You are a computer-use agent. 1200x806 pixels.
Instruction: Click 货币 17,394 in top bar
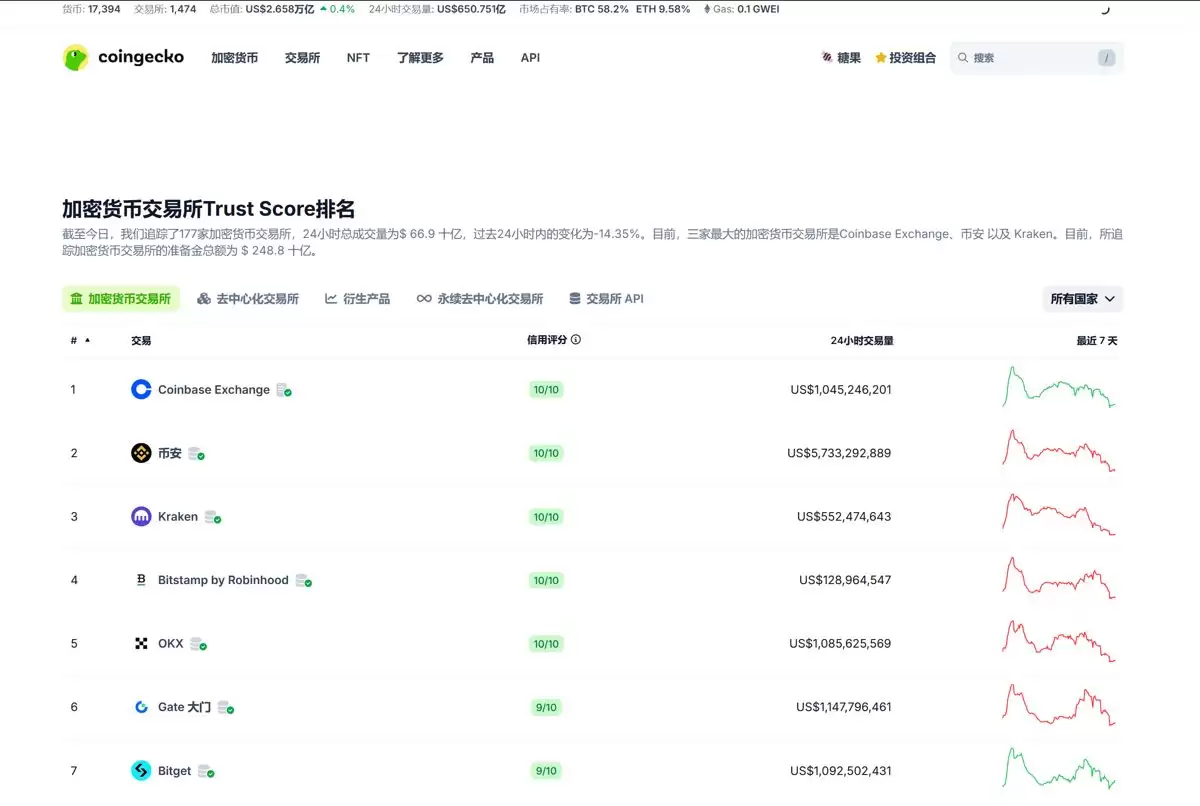pyautogui.click(x=91, y=9)
